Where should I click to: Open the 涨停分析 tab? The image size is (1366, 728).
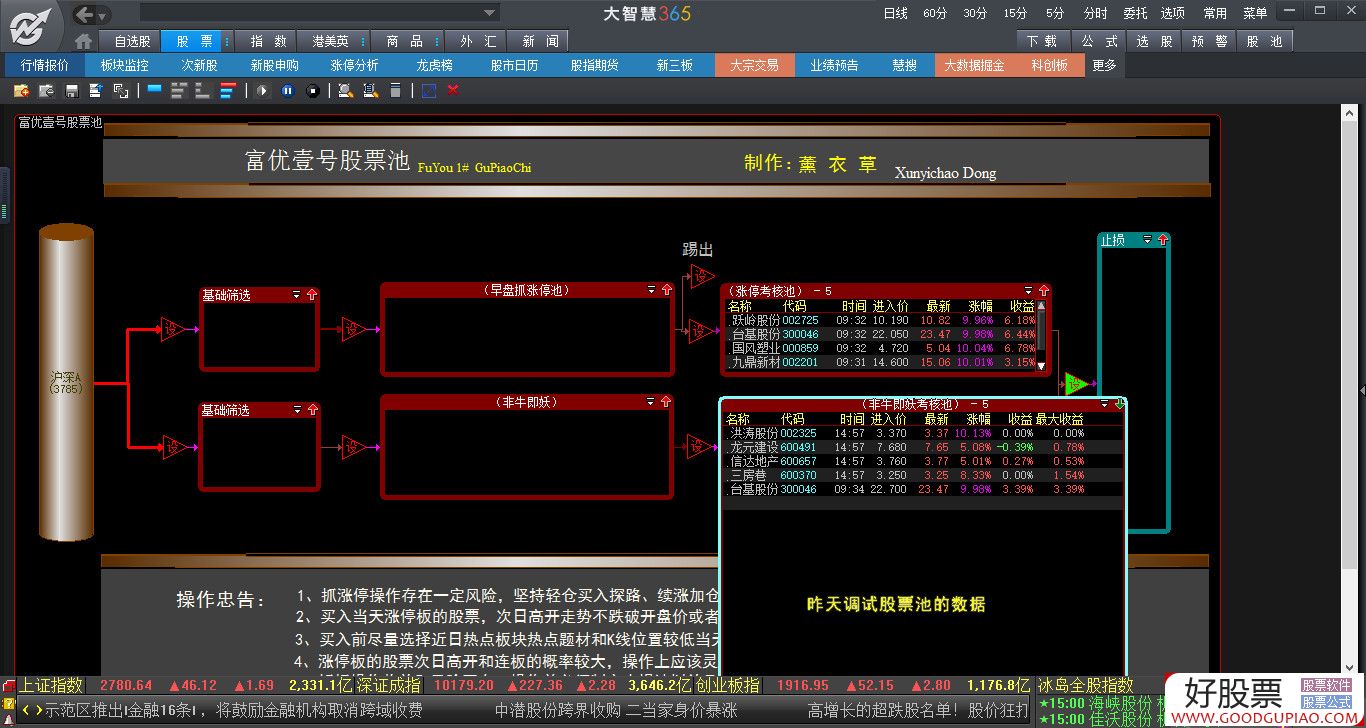tap(355, 65)
